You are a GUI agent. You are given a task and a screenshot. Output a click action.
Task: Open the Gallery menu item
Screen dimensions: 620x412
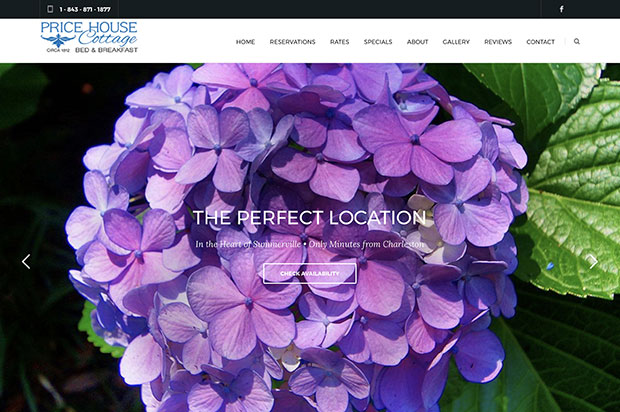(456, 42)
